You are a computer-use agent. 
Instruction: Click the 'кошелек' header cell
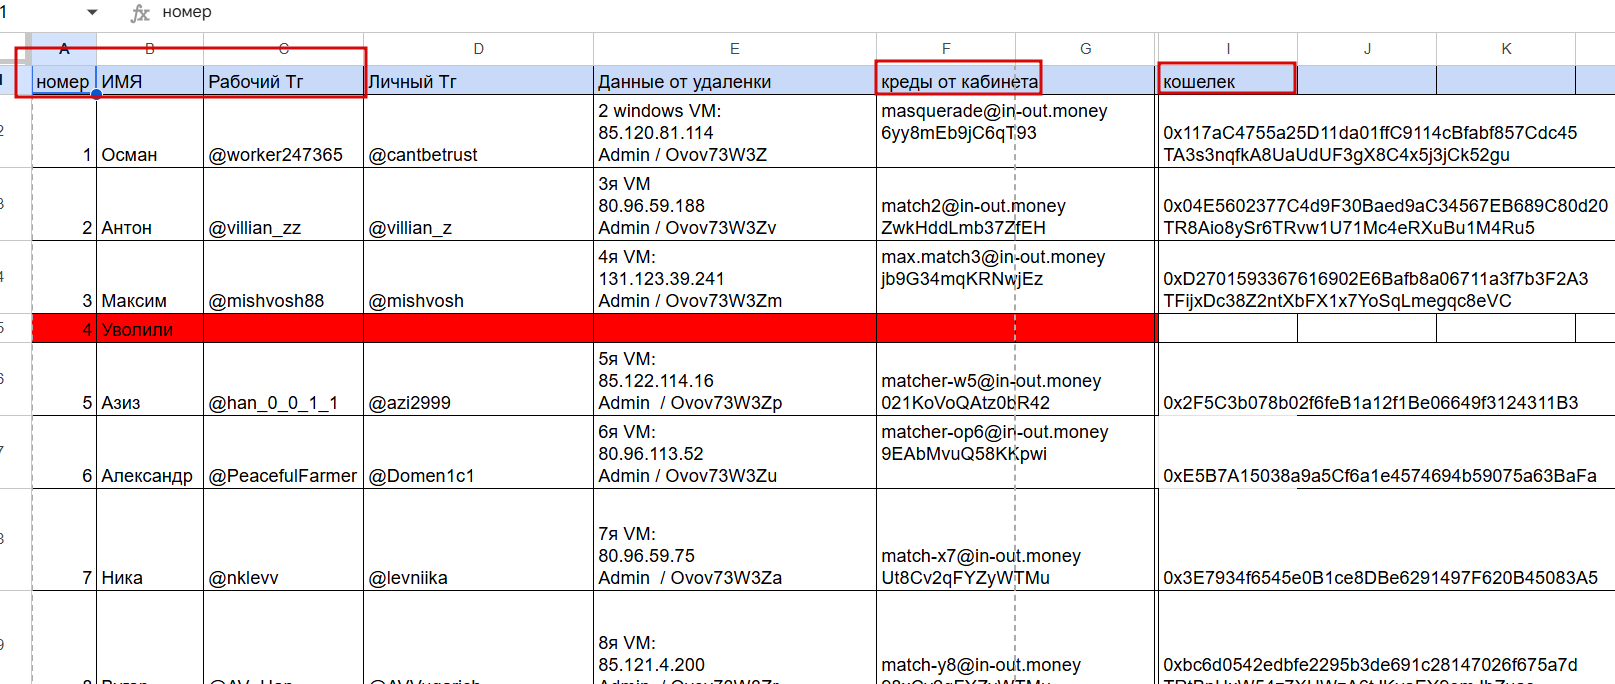[x=1228, y=81]
